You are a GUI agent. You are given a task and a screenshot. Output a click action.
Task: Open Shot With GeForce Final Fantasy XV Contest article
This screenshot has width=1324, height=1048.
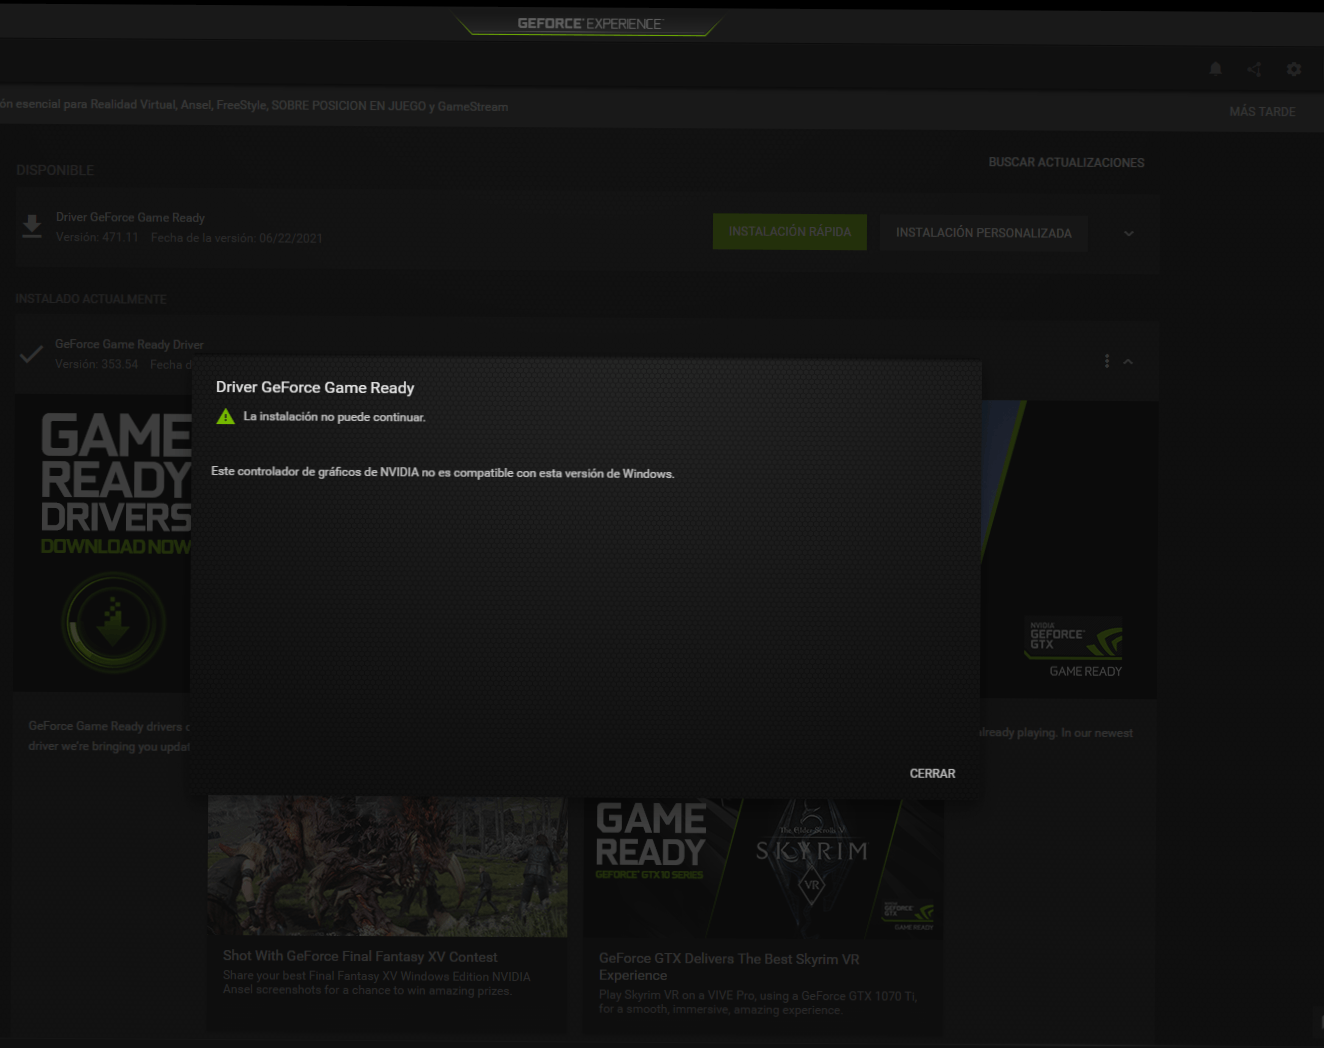tap(360, 957)
